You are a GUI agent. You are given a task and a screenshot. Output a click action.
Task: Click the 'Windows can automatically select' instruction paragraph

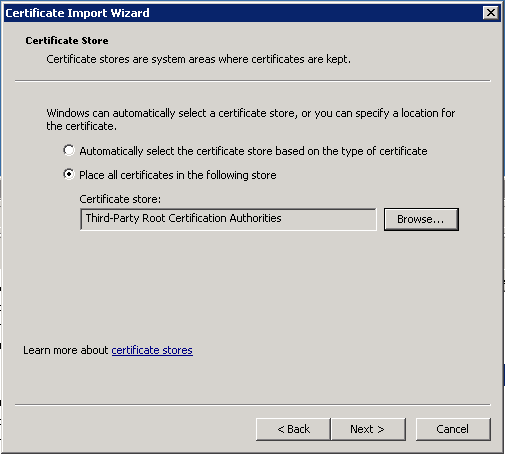click(251, 120)
